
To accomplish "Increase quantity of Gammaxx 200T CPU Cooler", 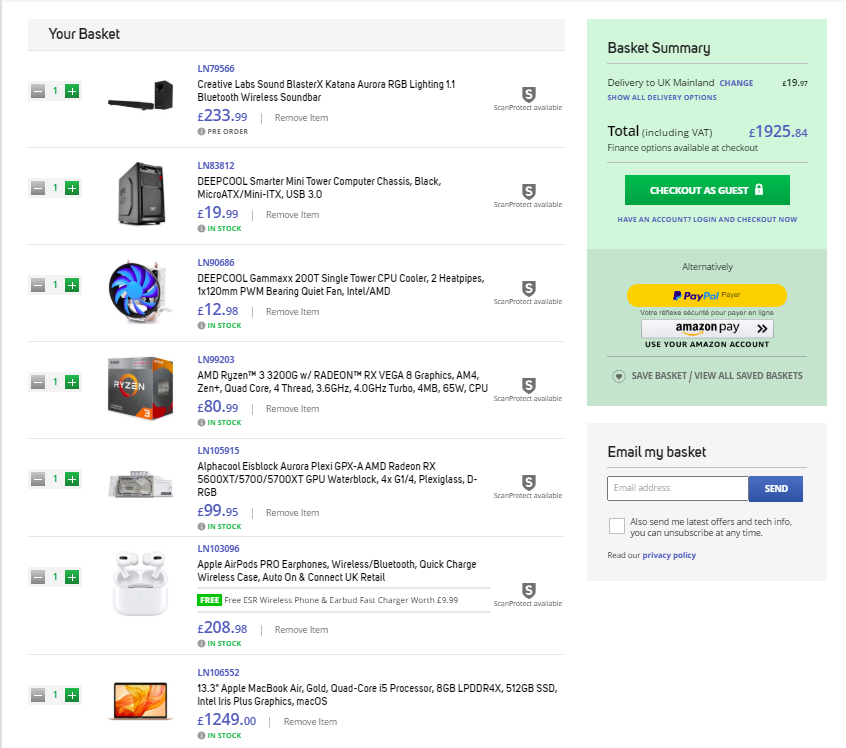I will [x=72, y=285].
